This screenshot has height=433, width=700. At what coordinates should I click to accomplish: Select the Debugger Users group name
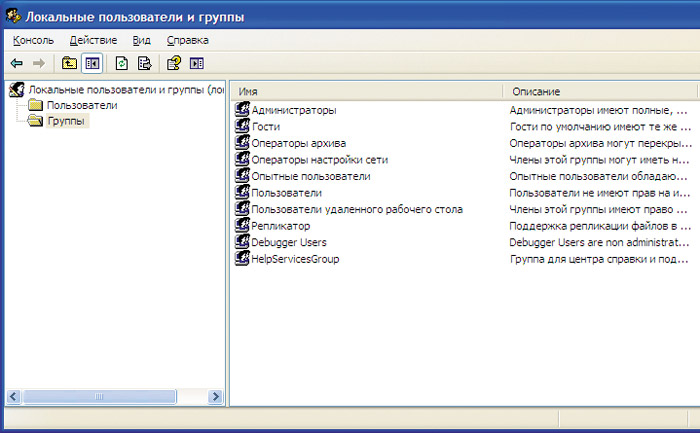pos(289,242)
